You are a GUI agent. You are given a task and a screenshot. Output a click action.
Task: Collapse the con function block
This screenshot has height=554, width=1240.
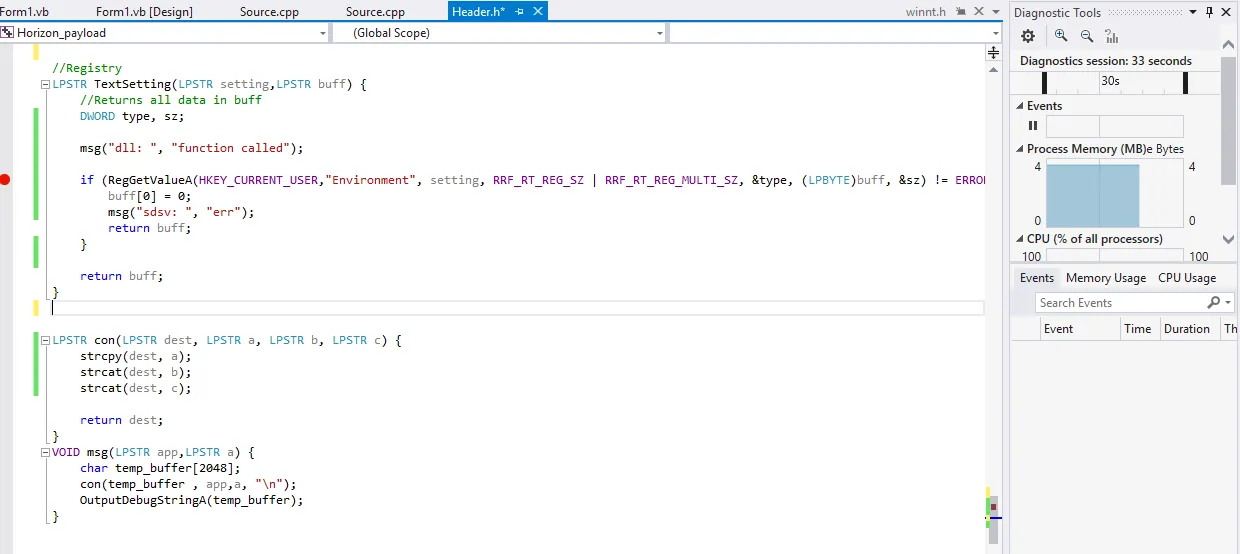pyautogui.click(x=44, y=341)
